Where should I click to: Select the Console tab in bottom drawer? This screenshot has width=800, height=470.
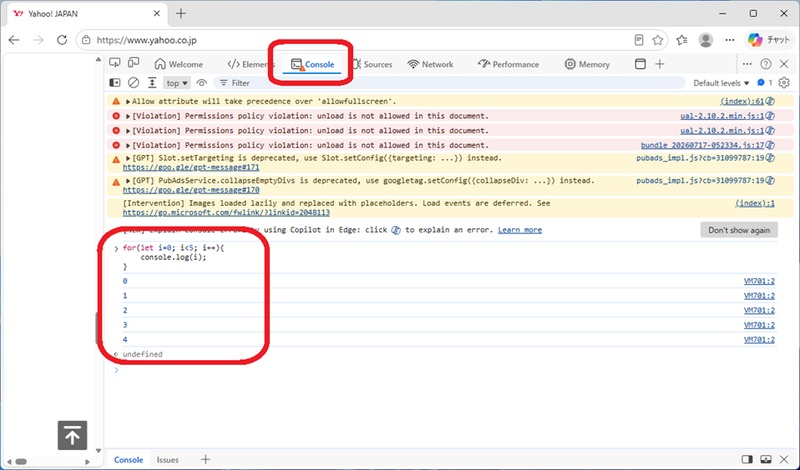pos(128,460)
